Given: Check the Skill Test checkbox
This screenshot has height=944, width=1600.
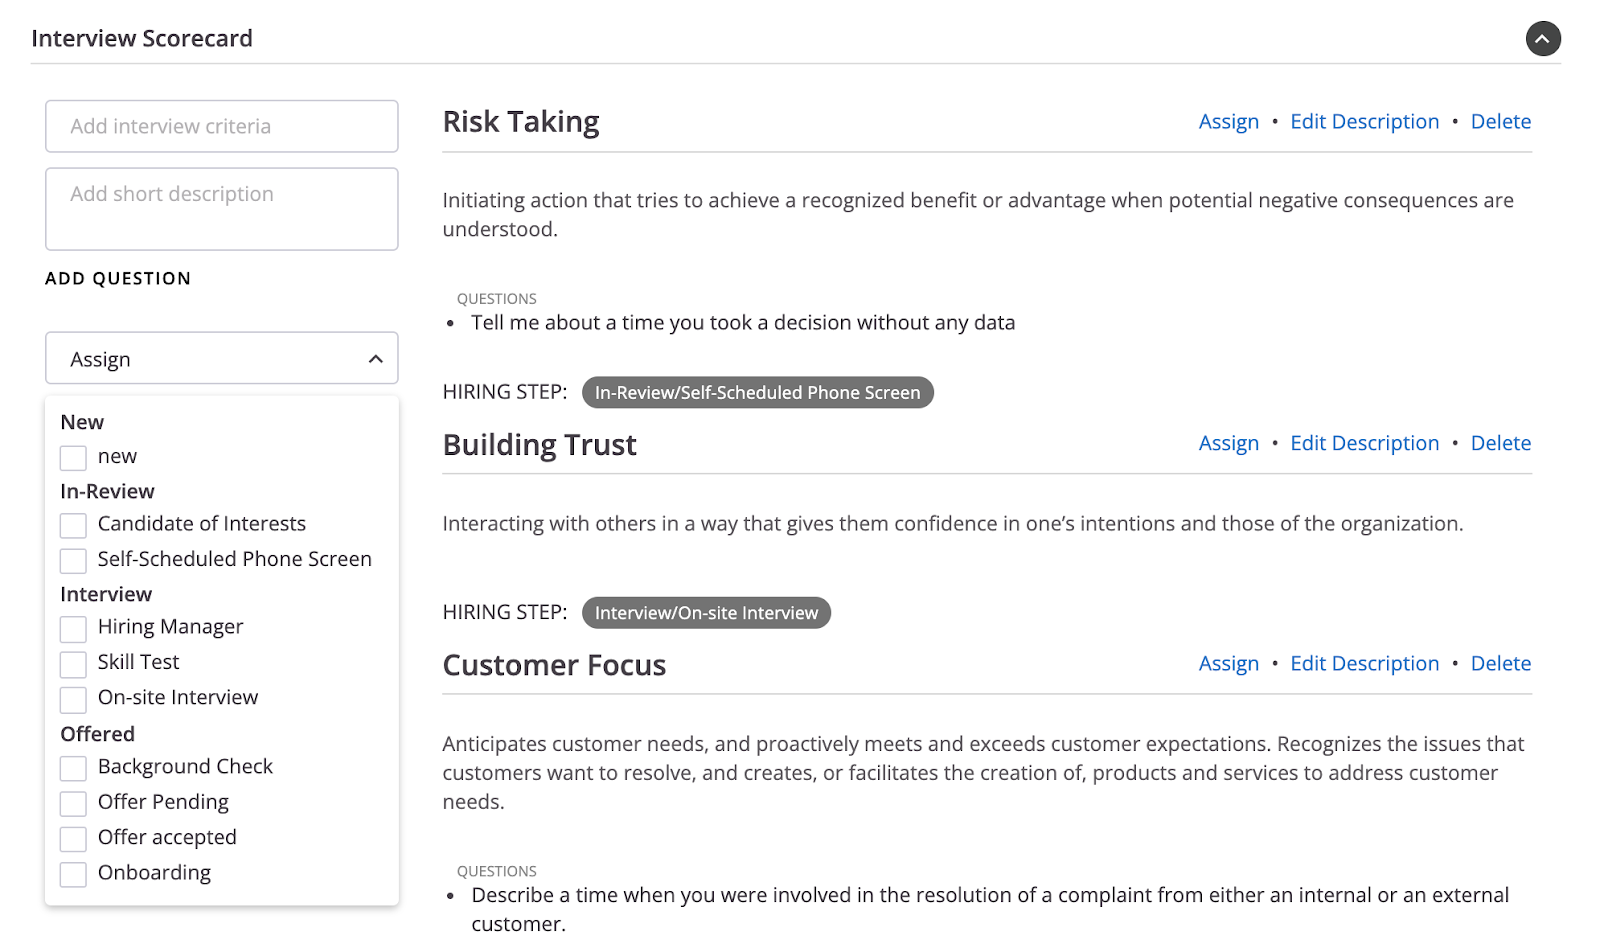Looking at the screenshot, I should point(73,664).
